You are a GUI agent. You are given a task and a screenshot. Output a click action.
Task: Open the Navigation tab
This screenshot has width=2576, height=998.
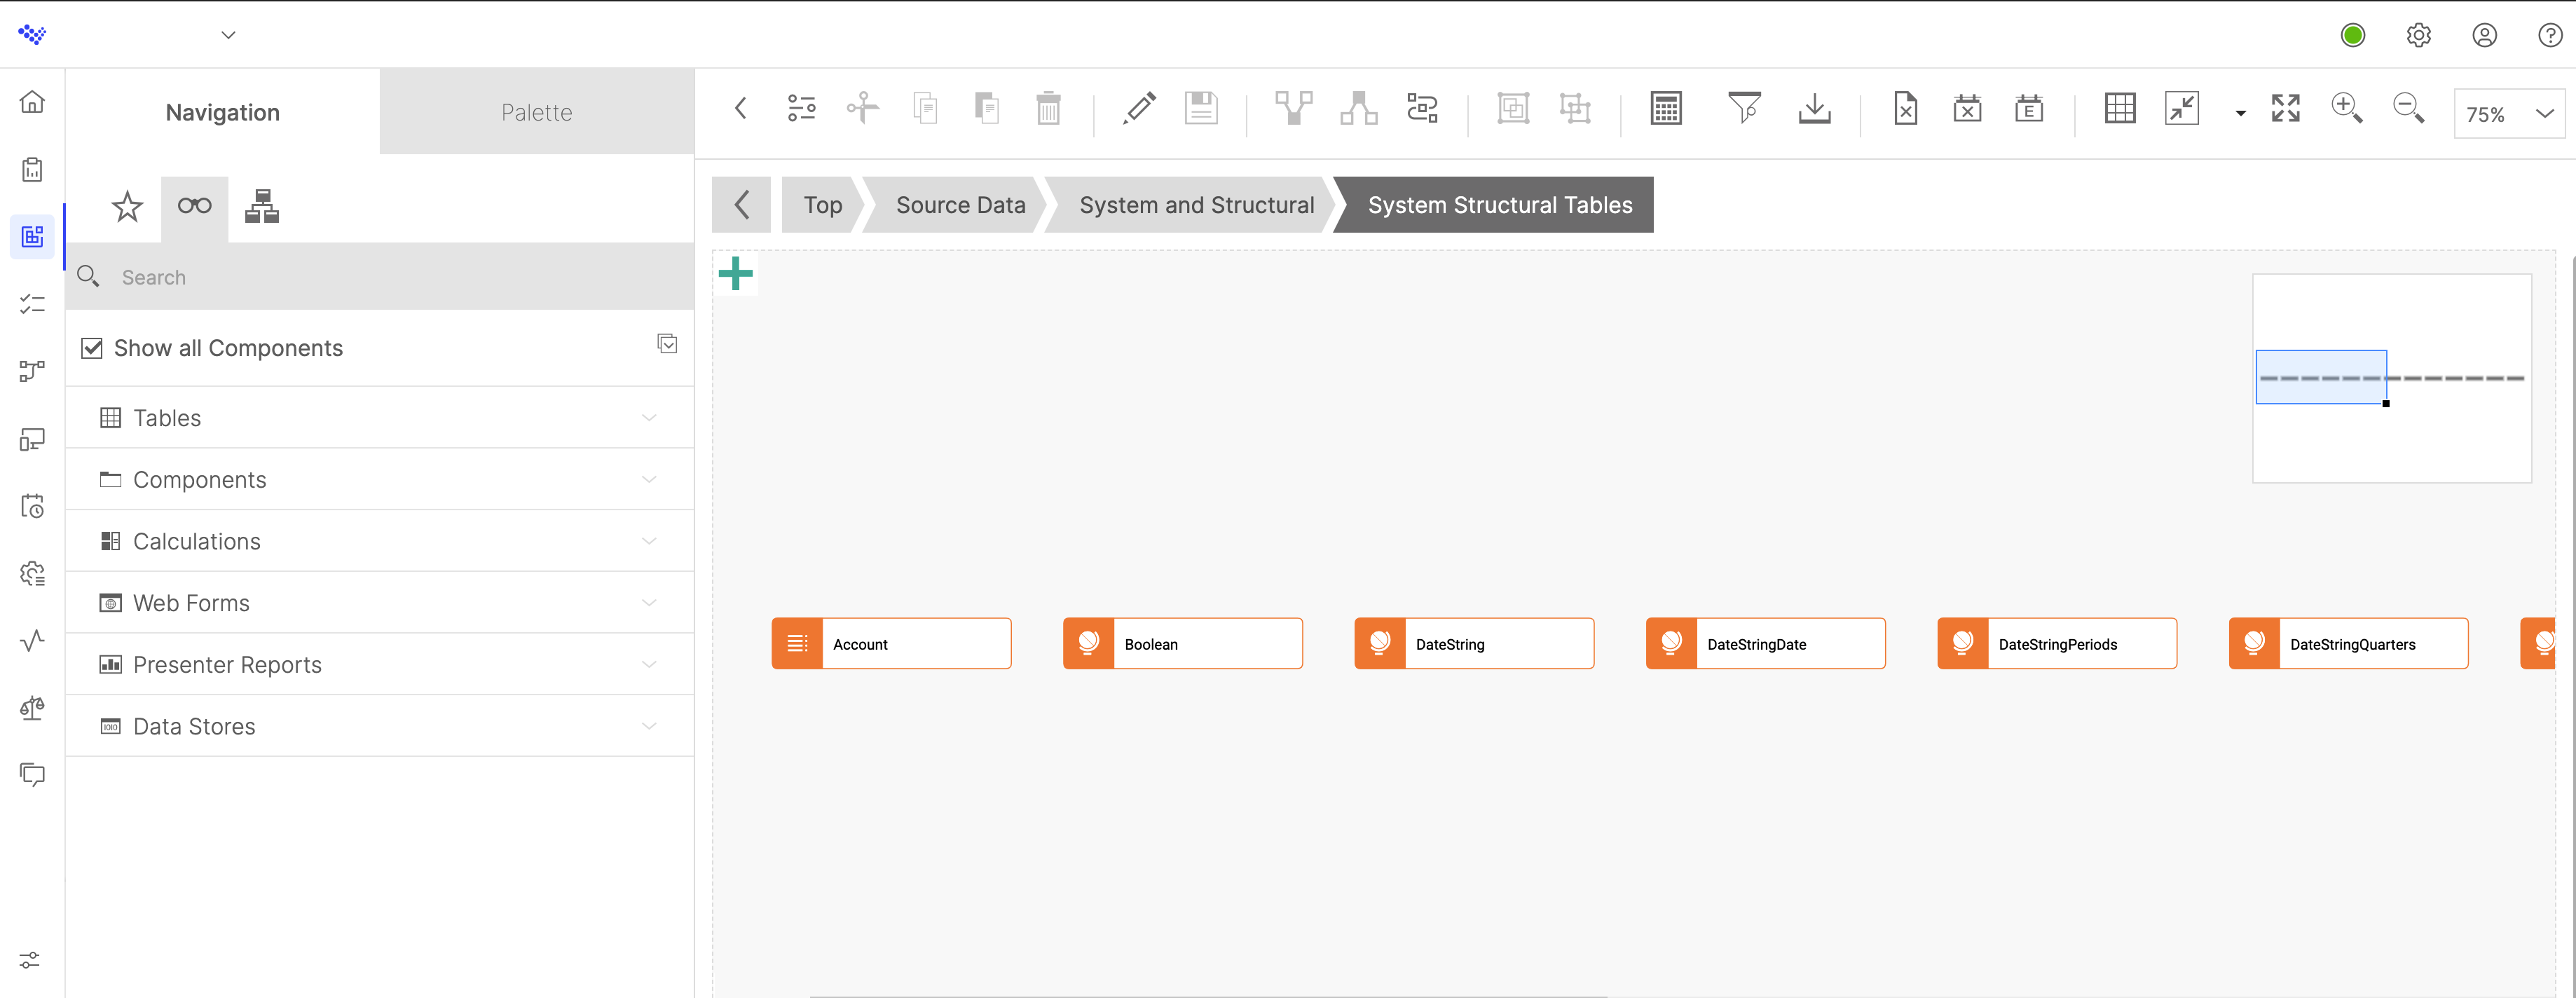[222, 112]
